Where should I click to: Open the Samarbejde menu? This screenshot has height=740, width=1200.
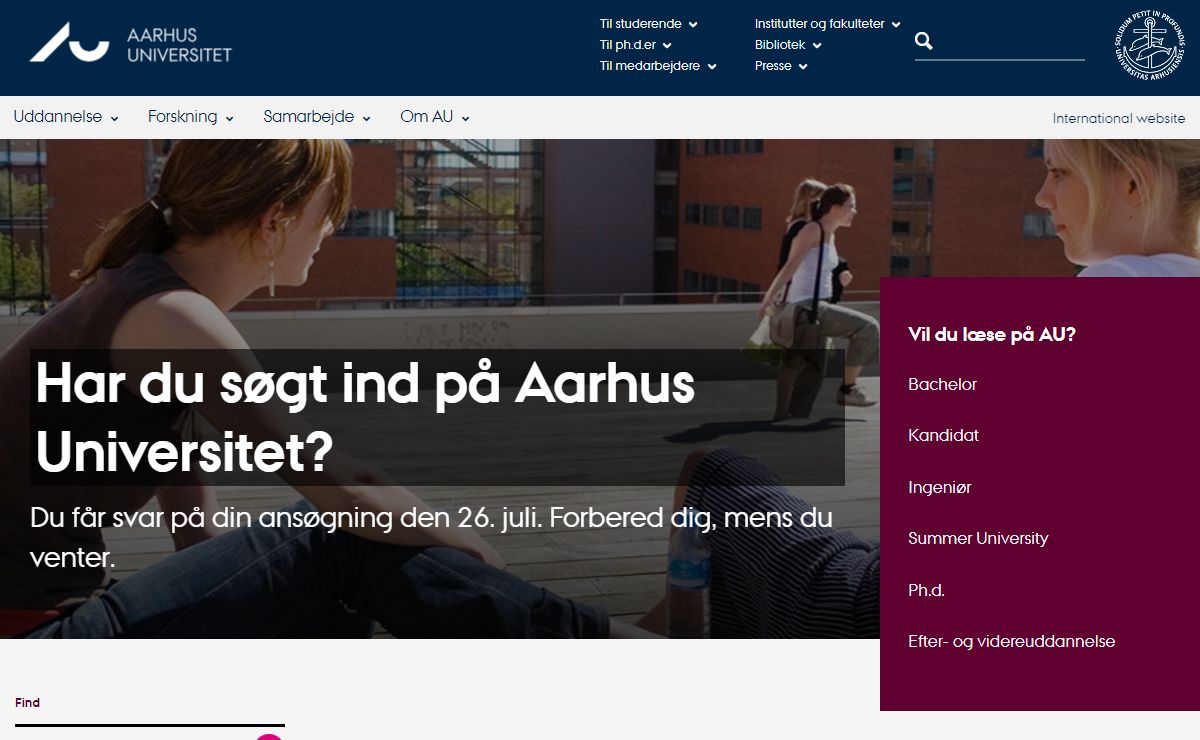[x=317, y=117]
